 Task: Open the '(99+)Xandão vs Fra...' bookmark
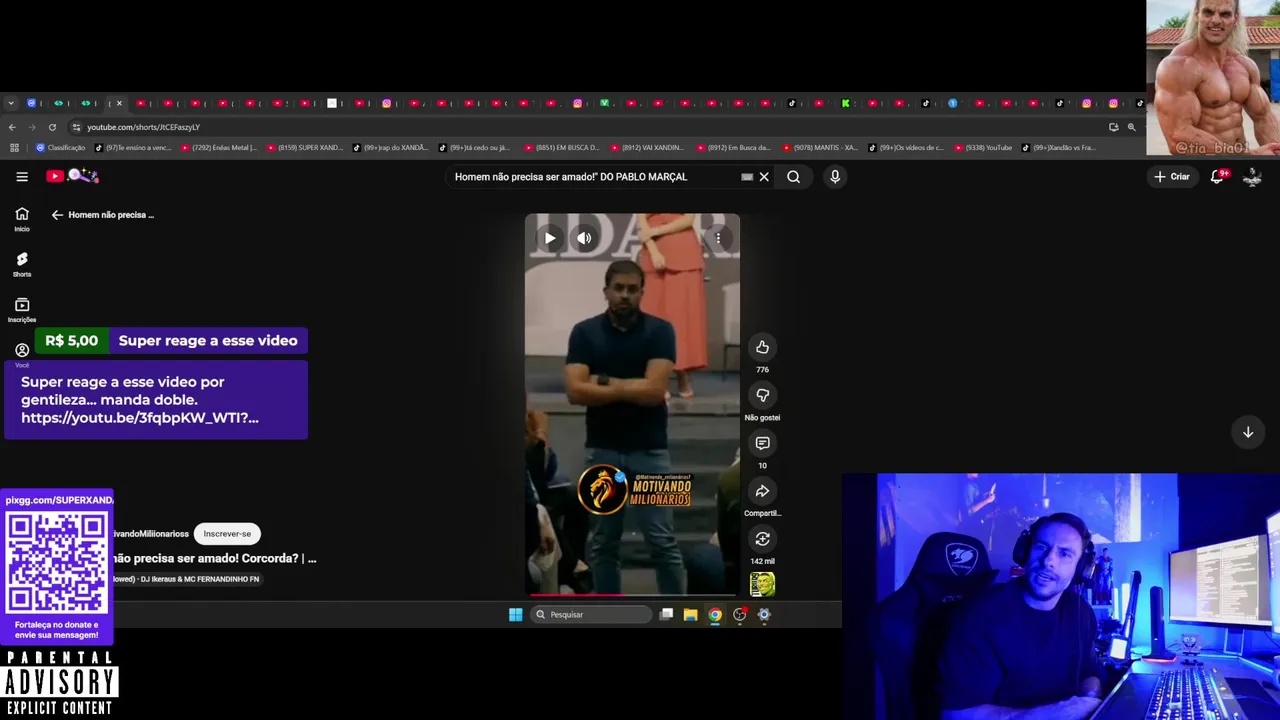click(x=1059, y=148)
